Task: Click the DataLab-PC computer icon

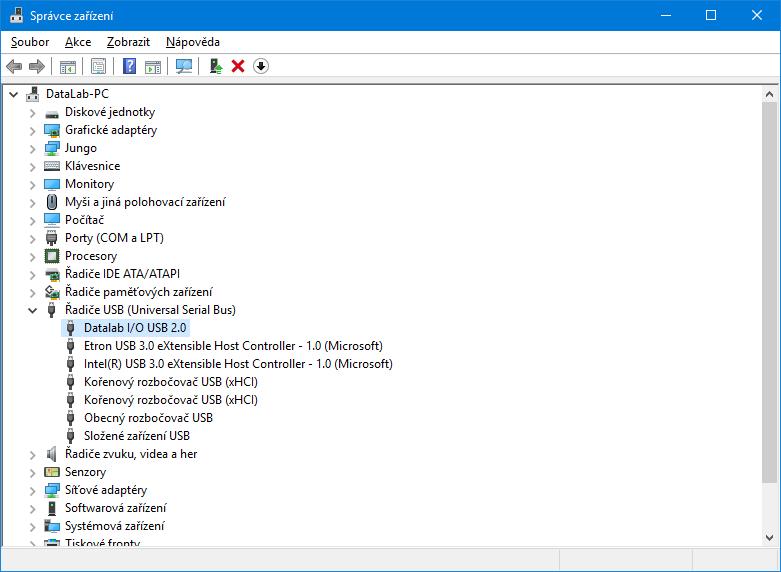Action: tap(32, 94)
